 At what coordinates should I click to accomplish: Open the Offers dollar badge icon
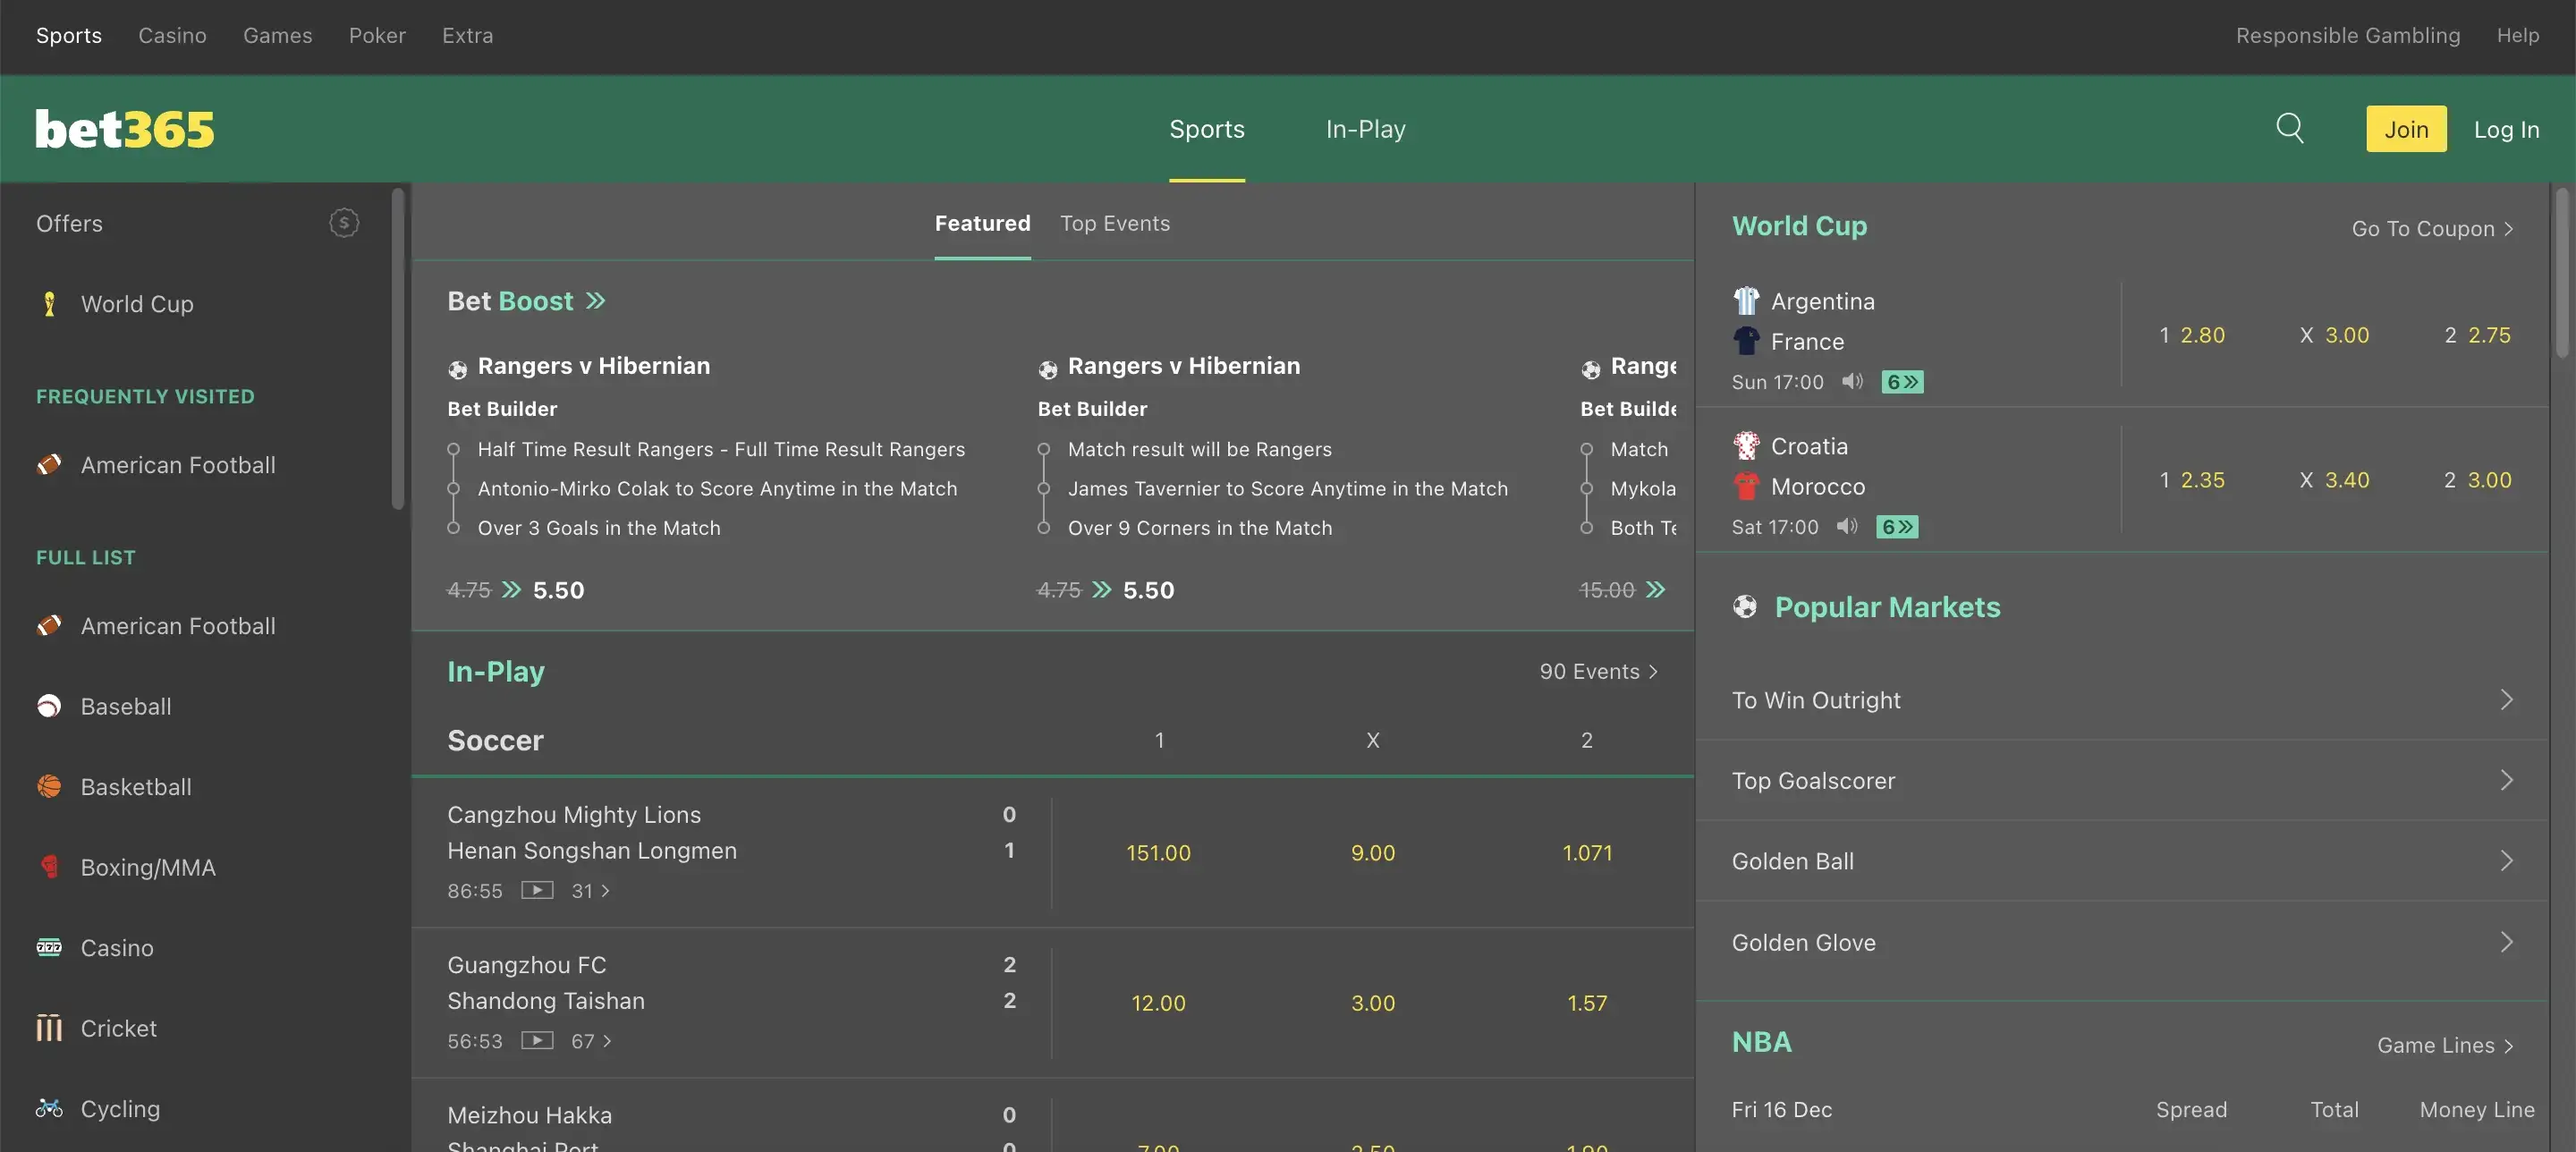344,223
